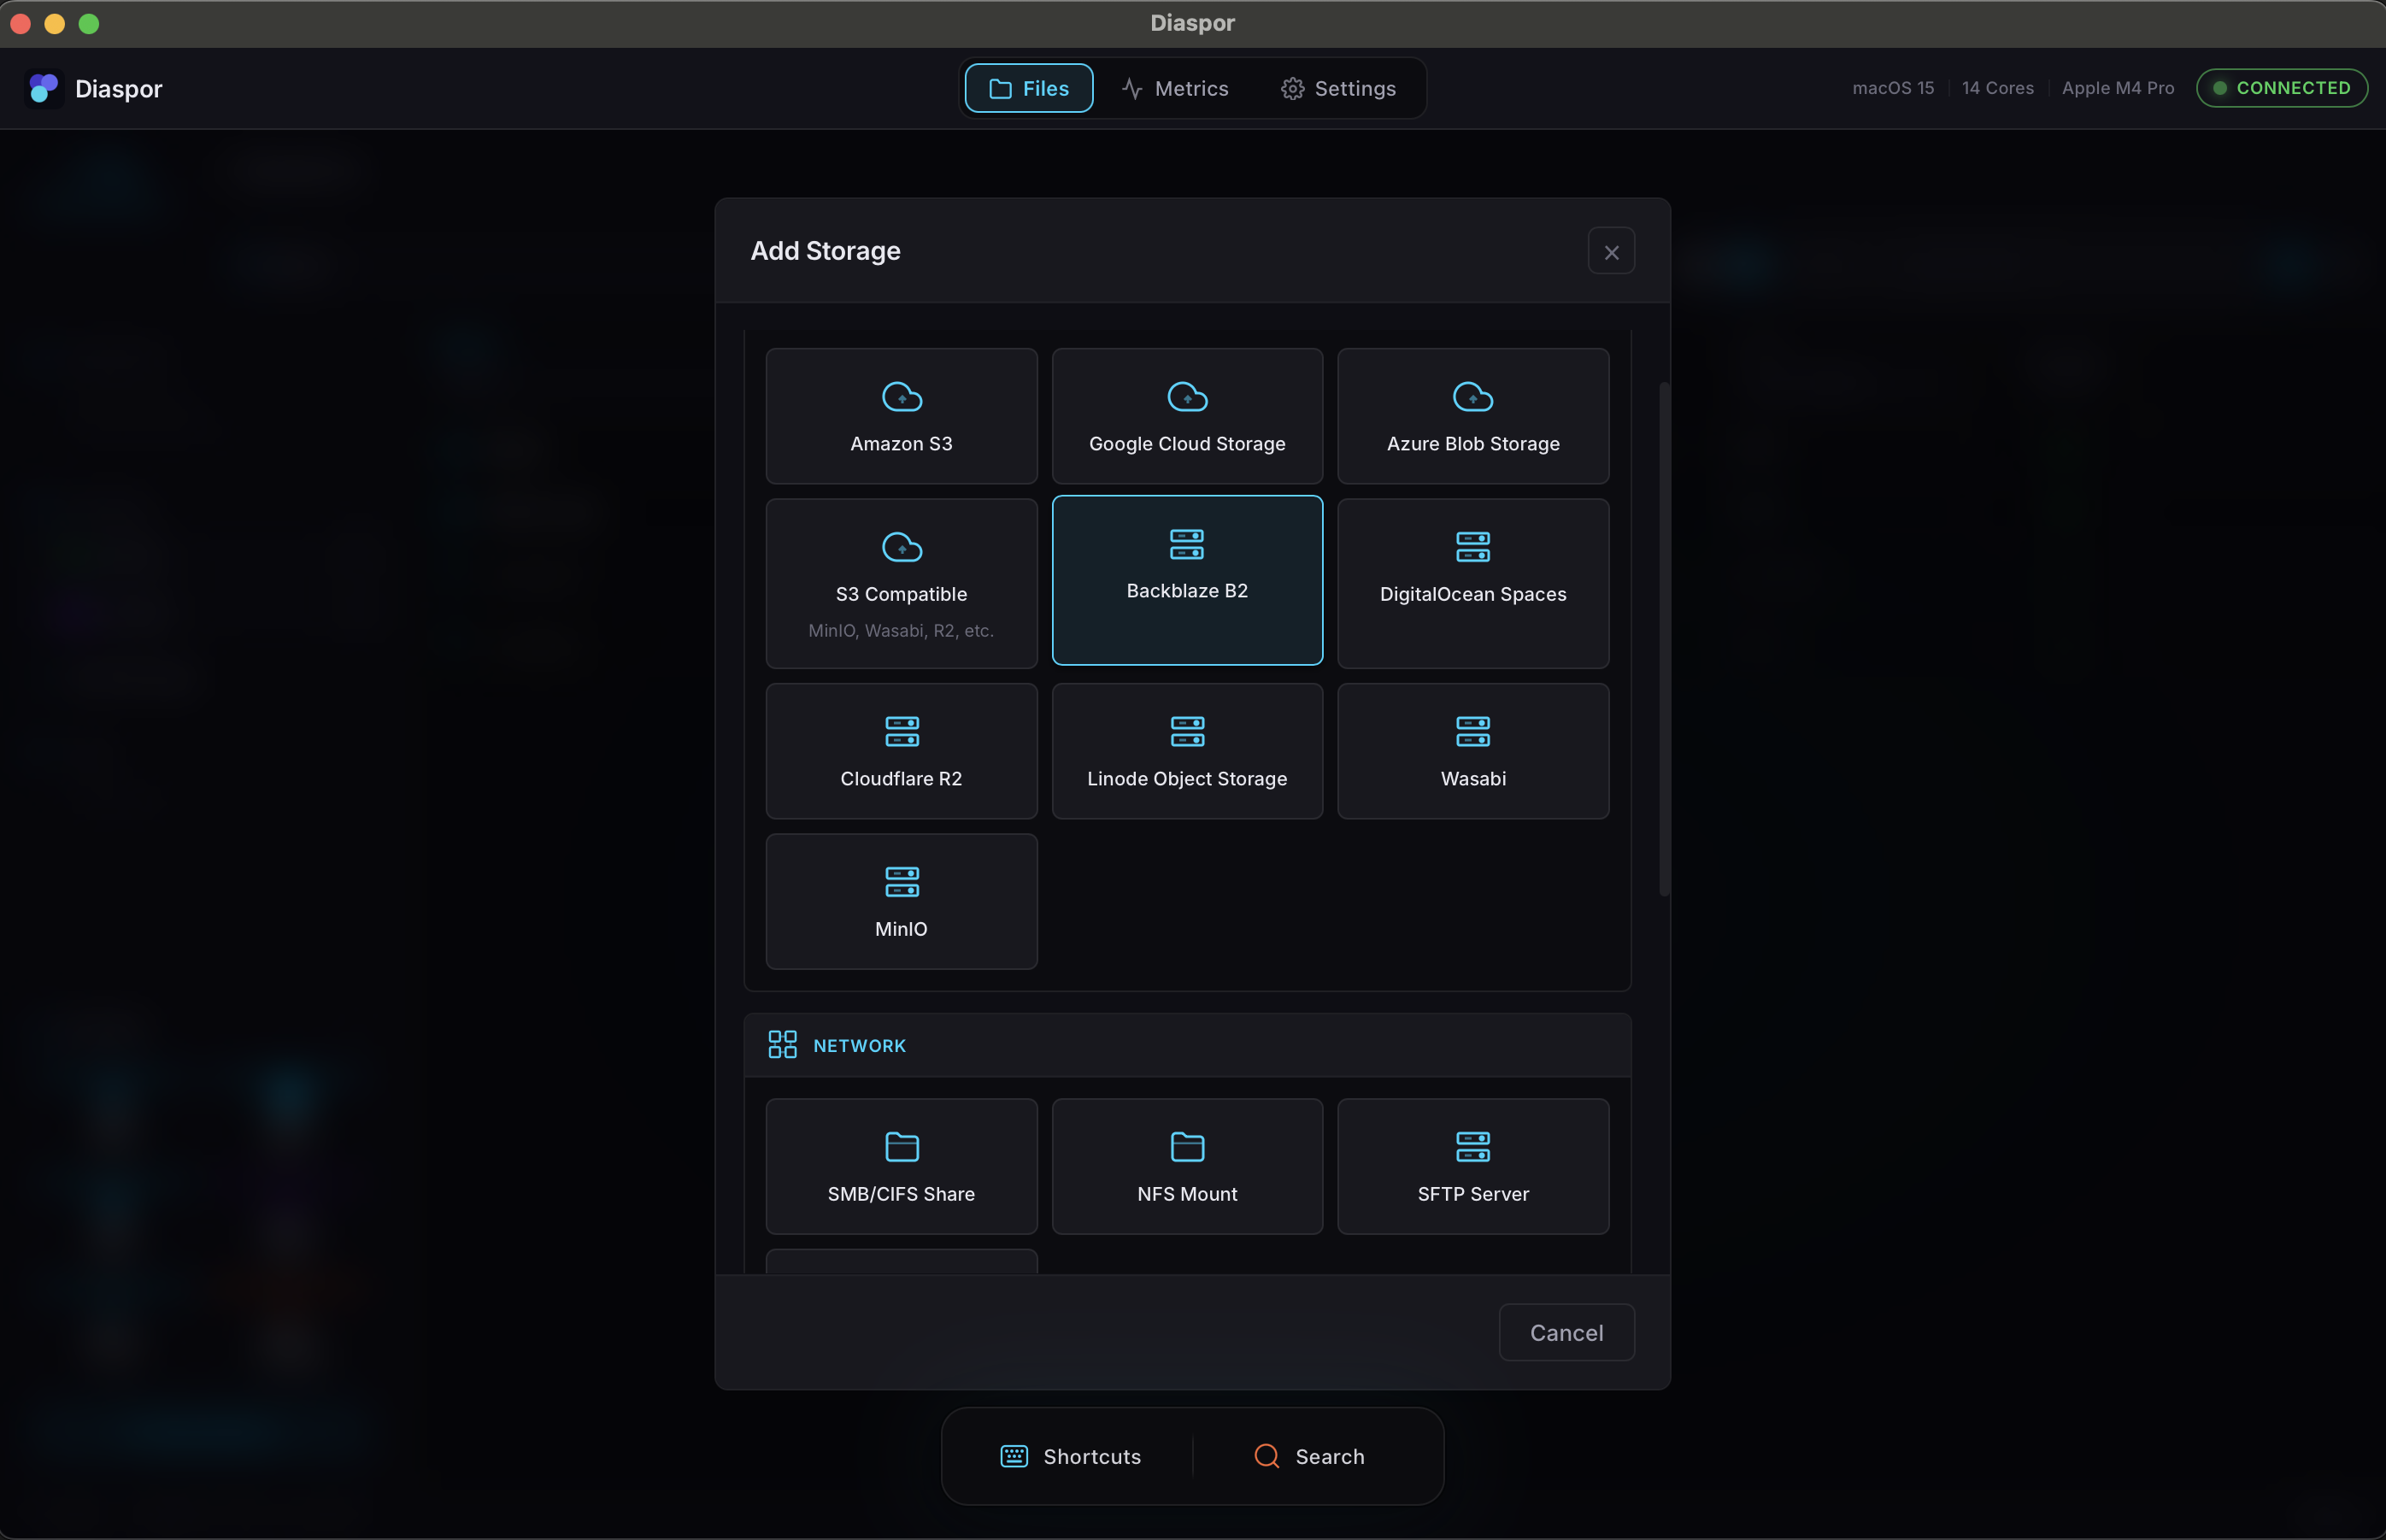Click the yellow window minimize button
The width and height of the screenshot is (2386, 1540).
point(55,23)
